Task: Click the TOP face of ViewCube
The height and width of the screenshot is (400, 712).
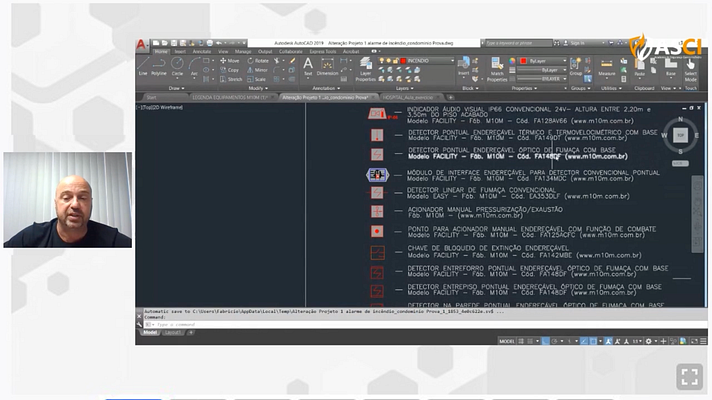Action: pos(680,135)
